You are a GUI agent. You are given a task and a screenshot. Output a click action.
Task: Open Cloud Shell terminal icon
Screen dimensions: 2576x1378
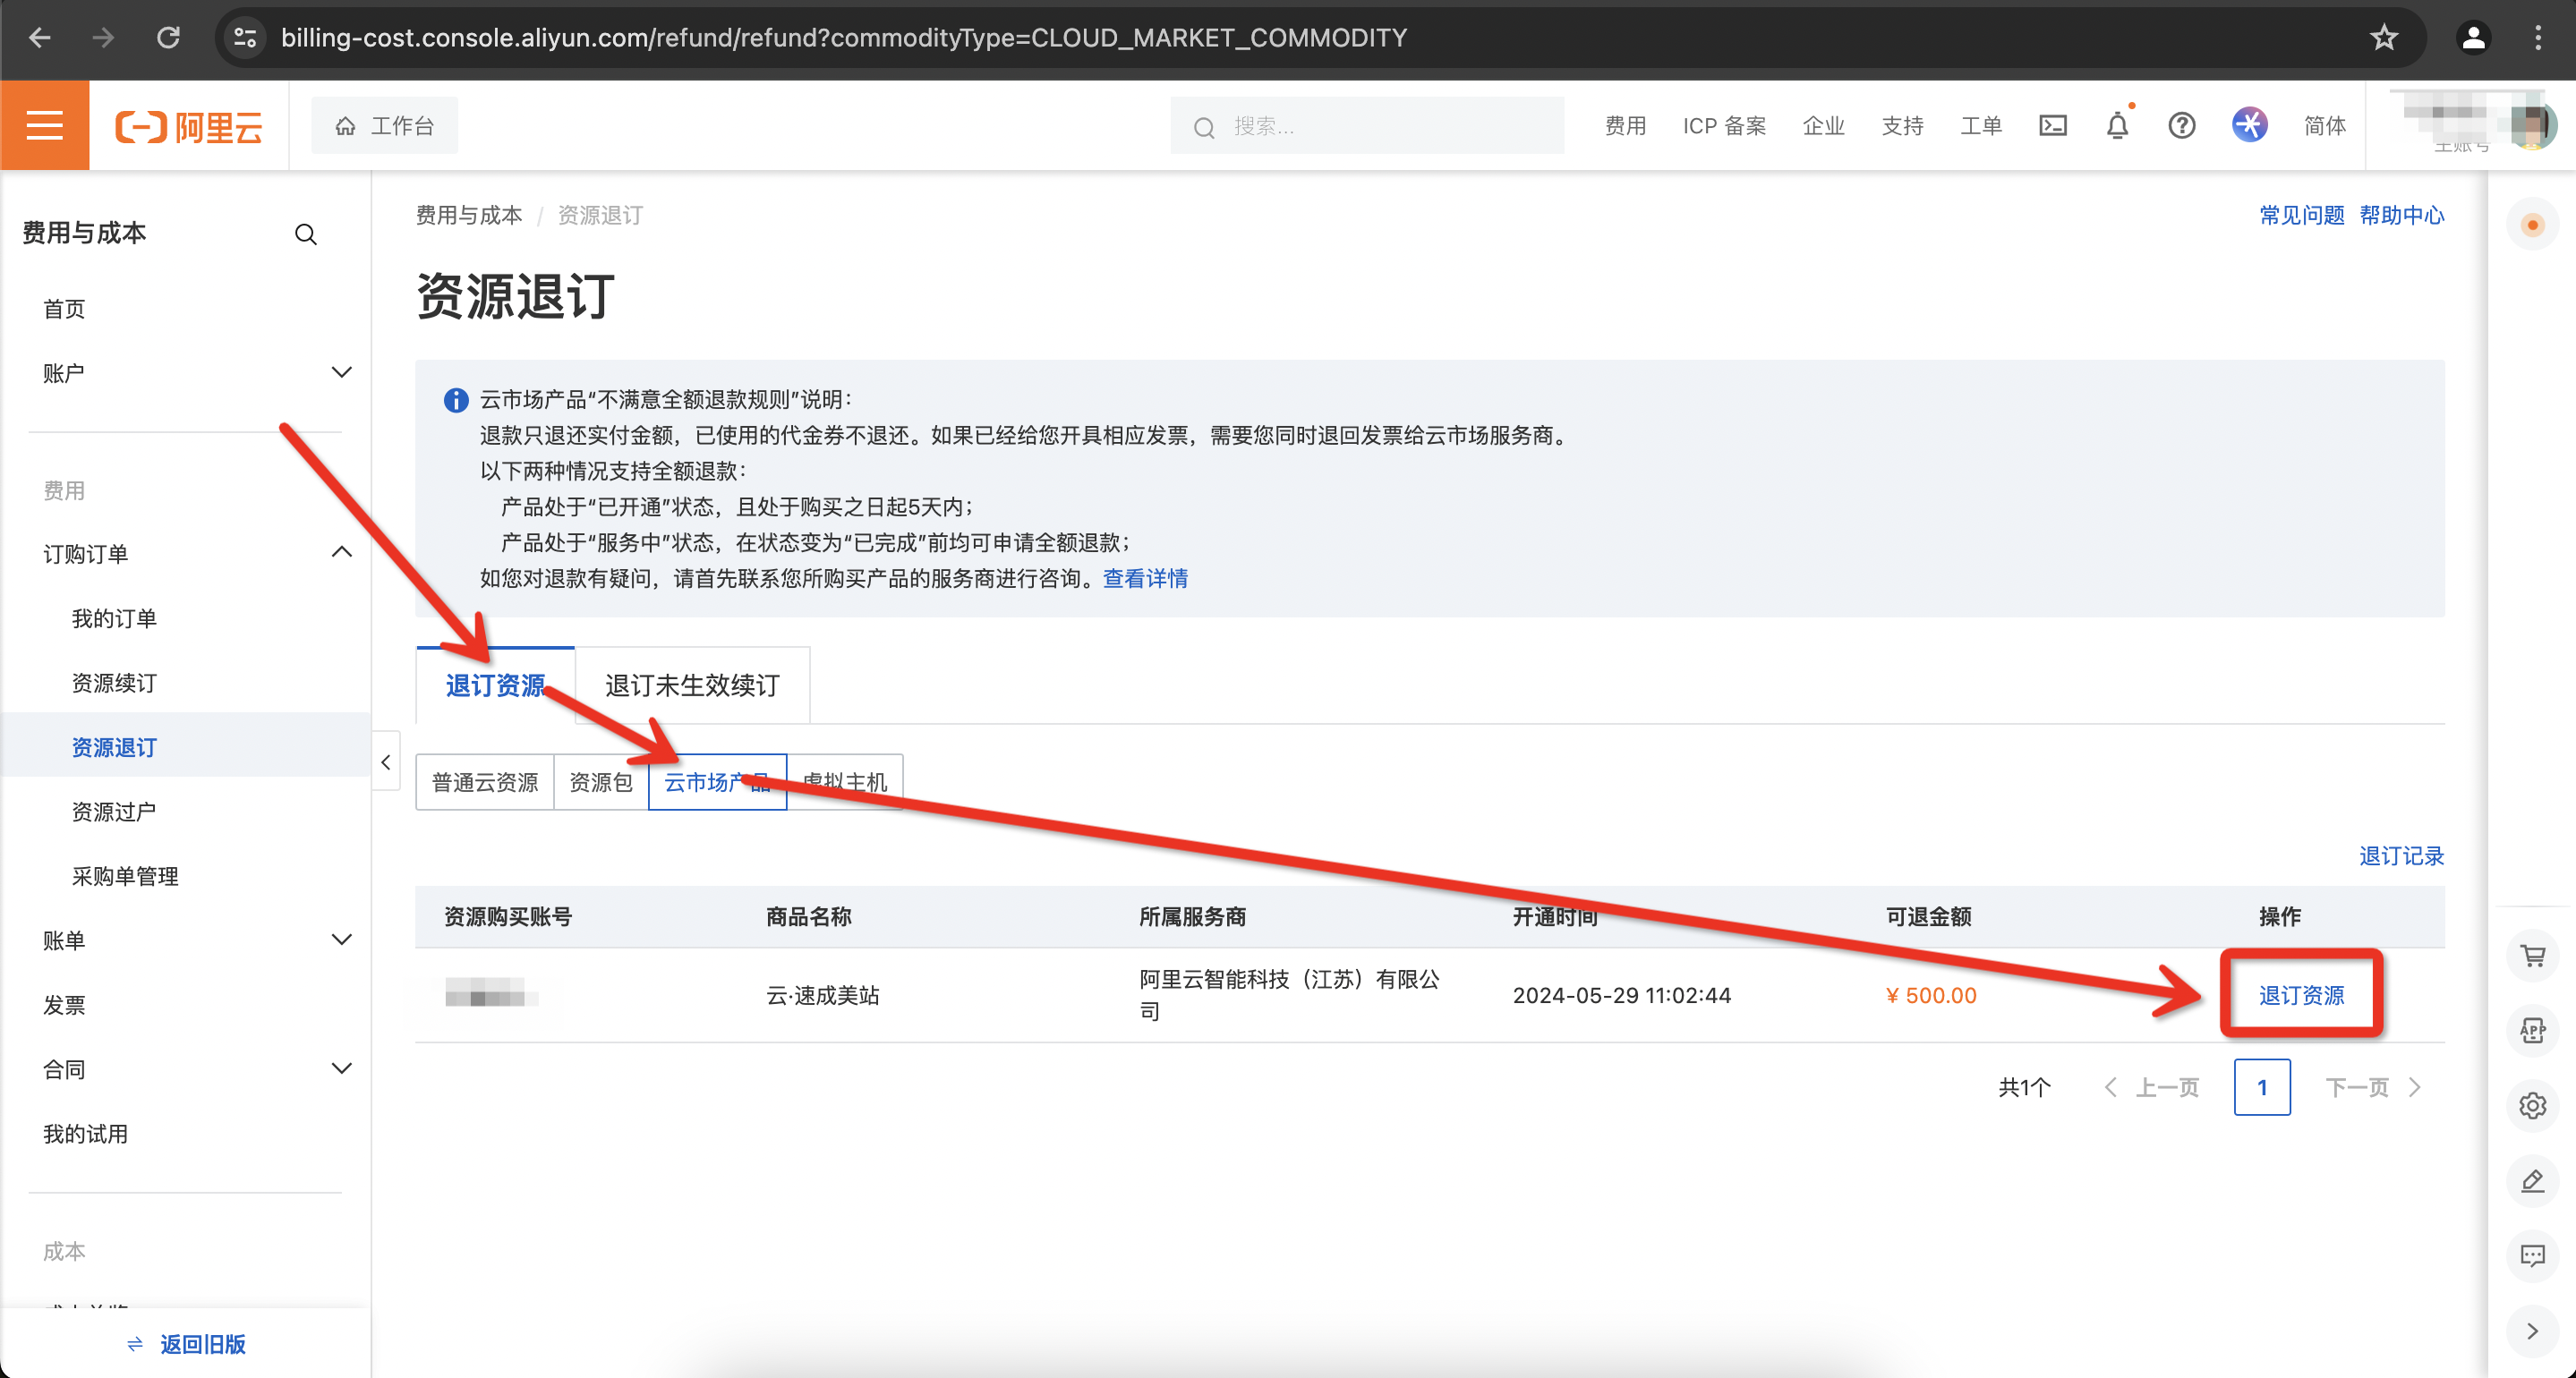click(x=2052, y=126)
